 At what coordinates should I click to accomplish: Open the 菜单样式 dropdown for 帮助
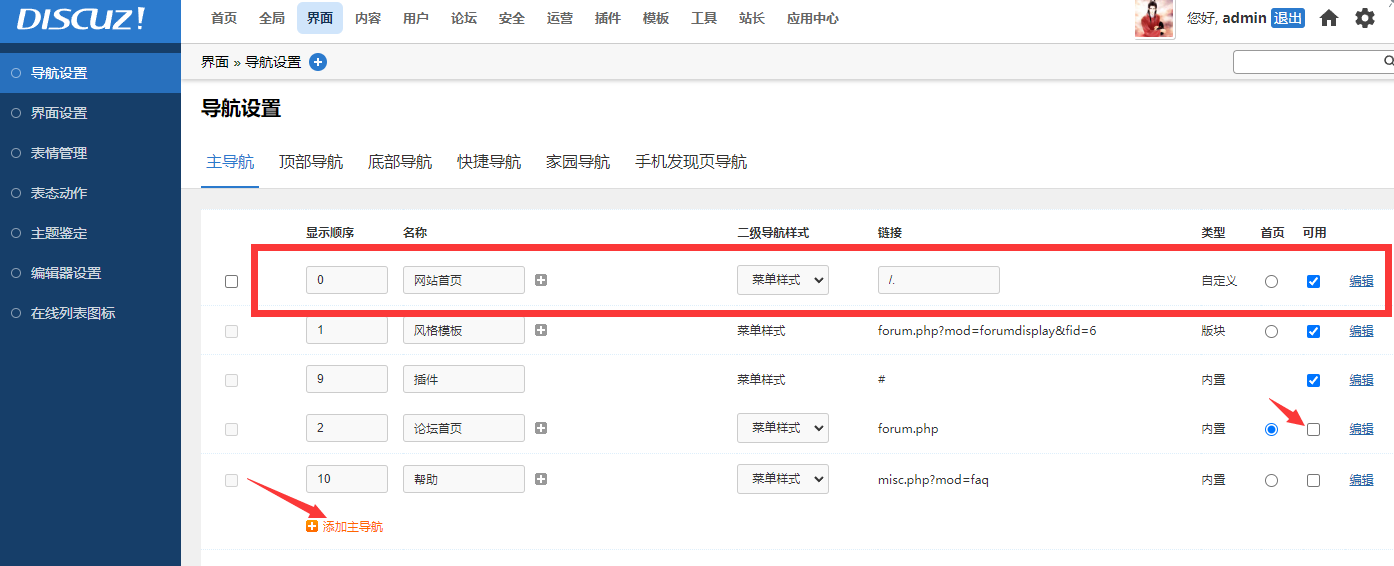pyautogui.click(x=783, y=479)
